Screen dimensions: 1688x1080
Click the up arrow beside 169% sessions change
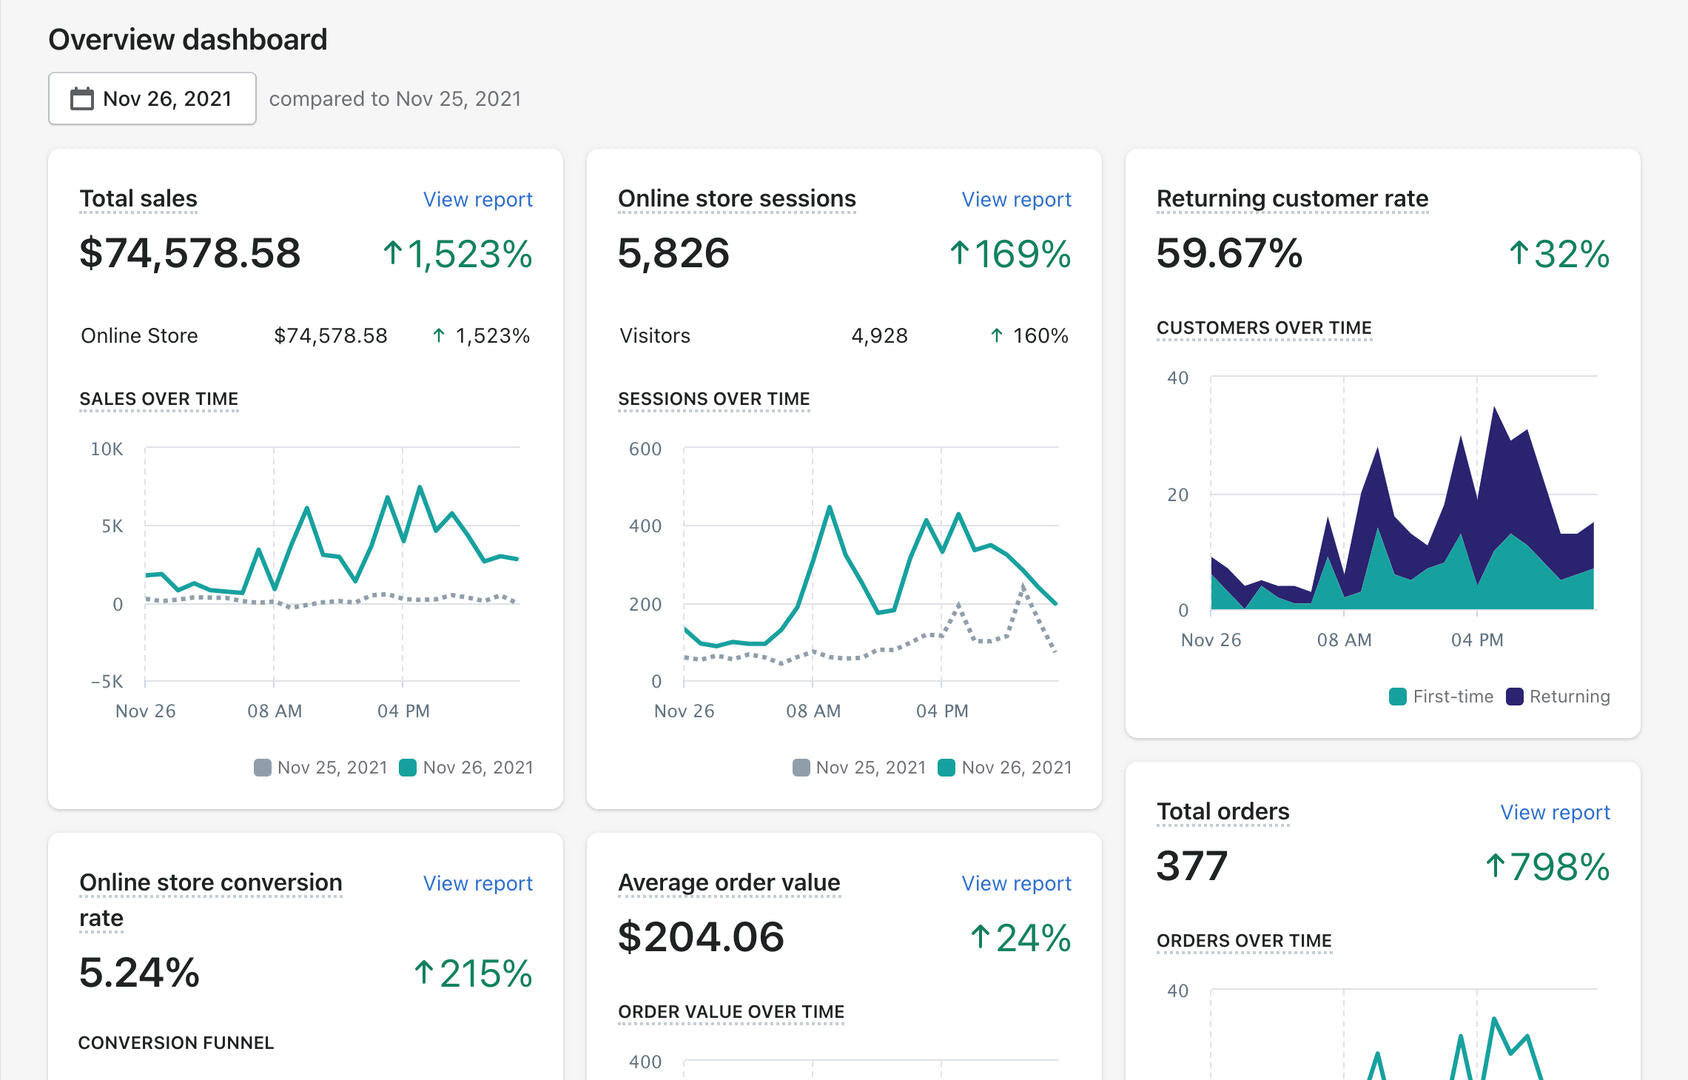click(x=959, y=254)
